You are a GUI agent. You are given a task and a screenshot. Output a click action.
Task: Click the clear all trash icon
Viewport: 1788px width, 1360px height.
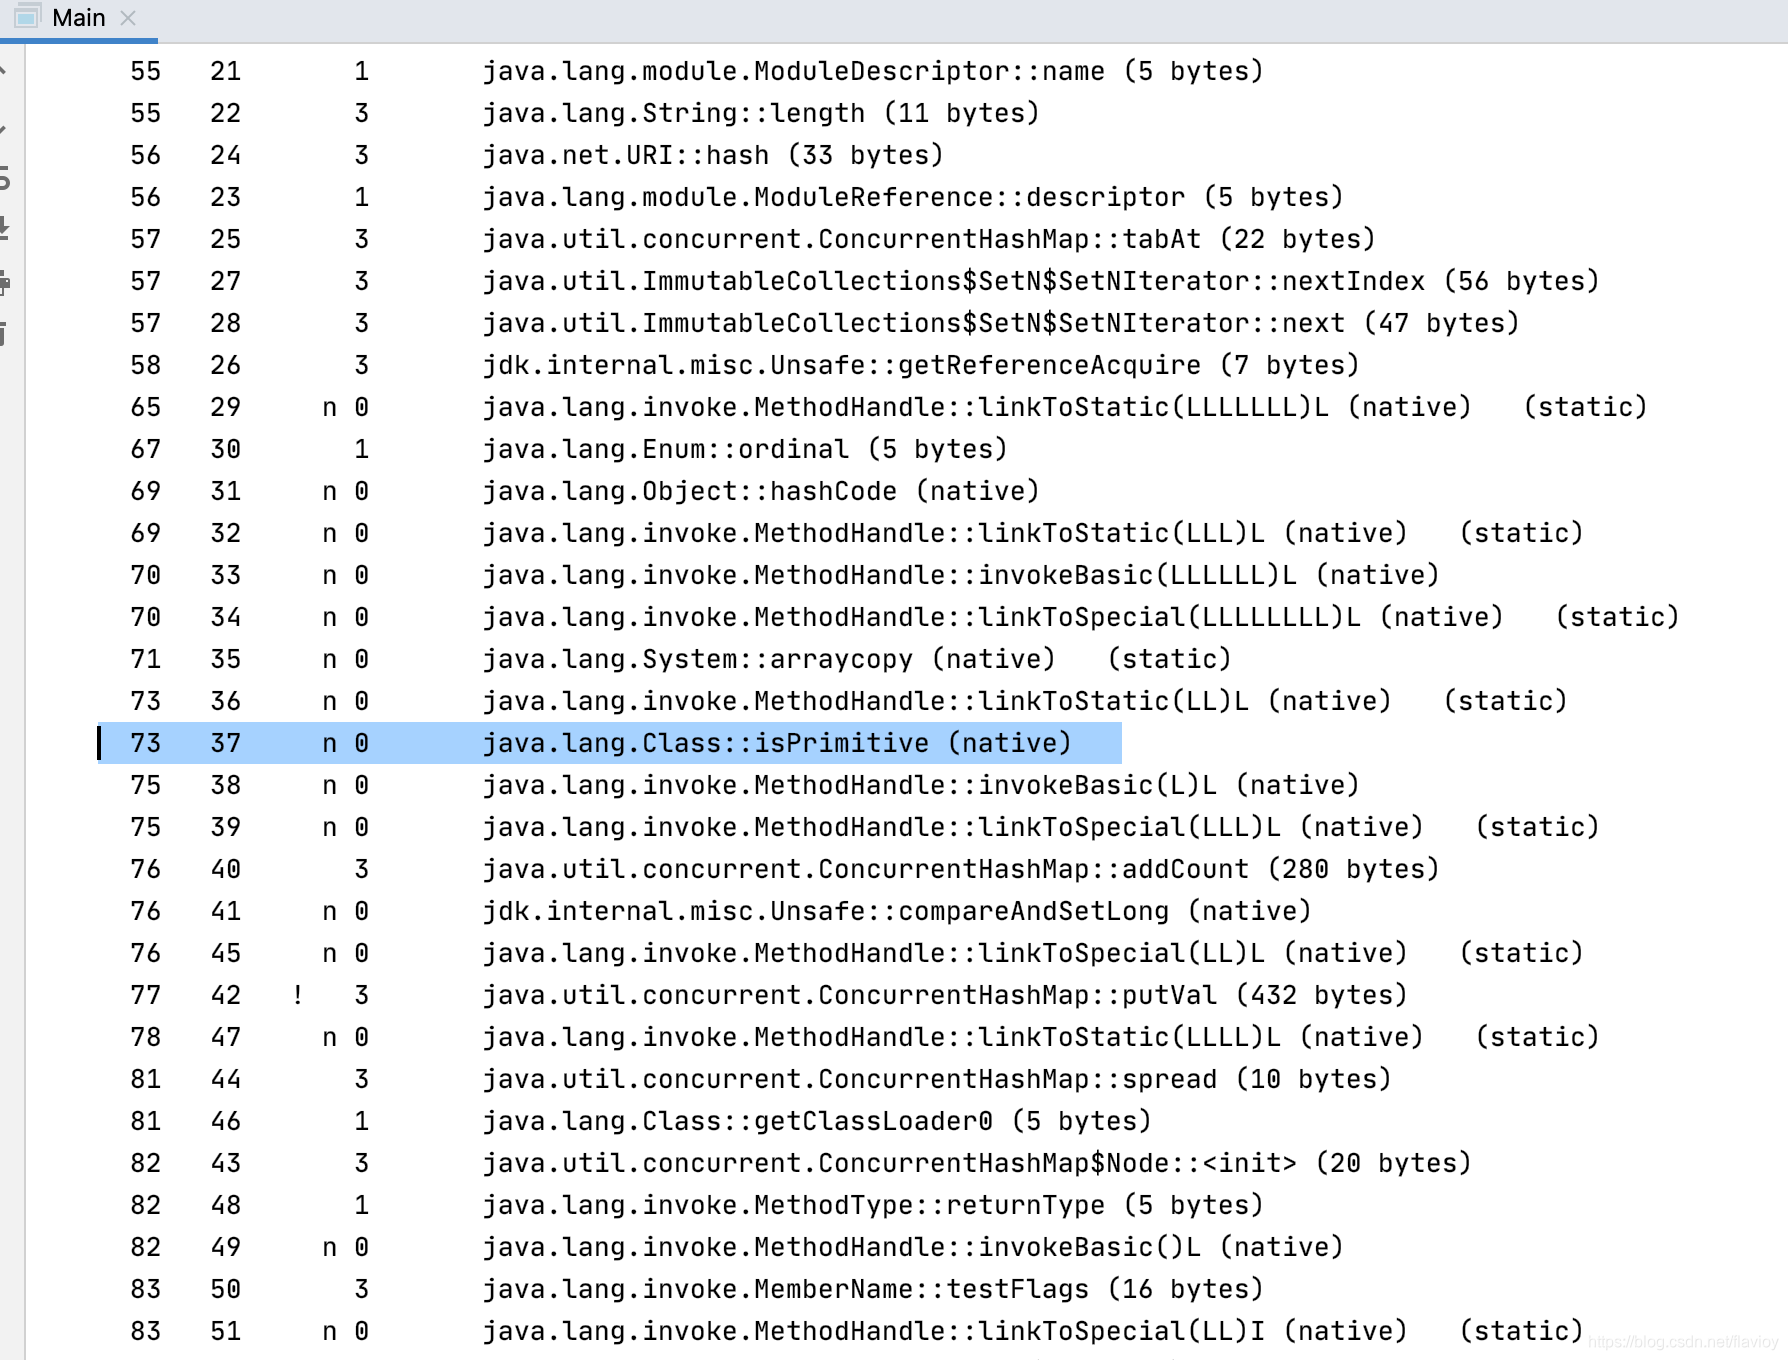[x=5, y=334]
